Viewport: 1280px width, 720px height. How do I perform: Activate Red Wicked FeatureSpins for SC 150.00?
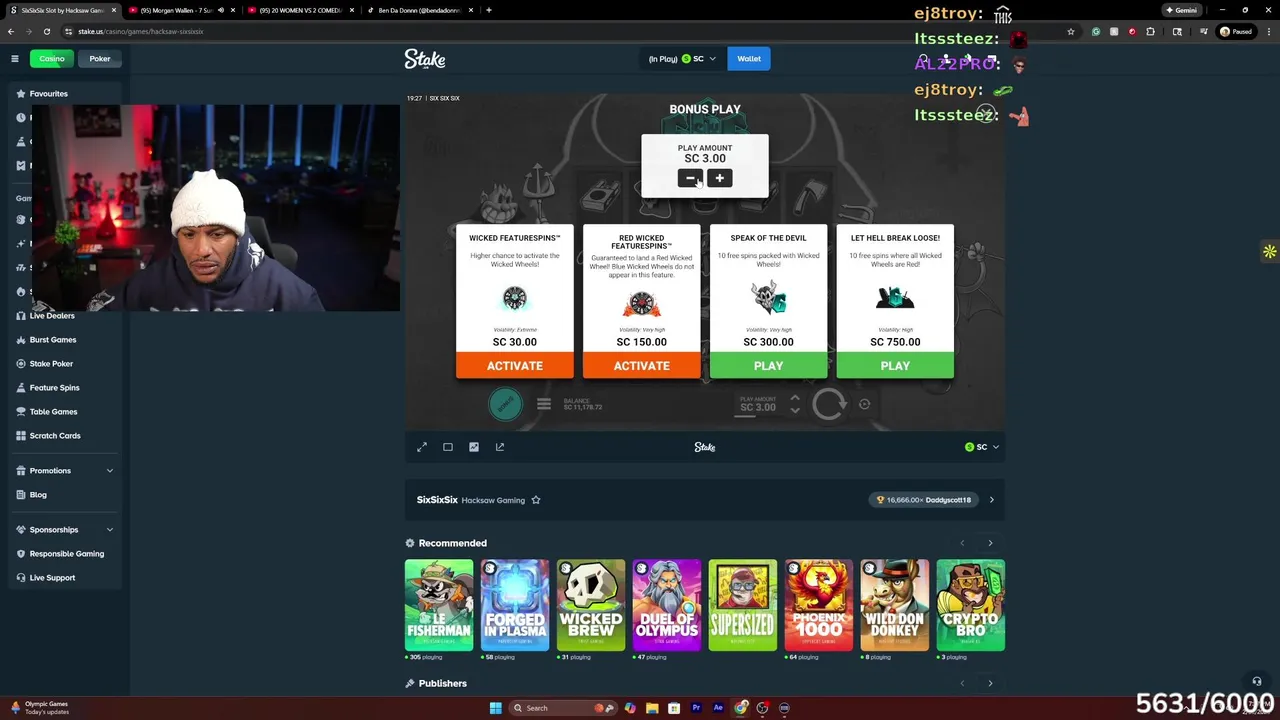642,366
